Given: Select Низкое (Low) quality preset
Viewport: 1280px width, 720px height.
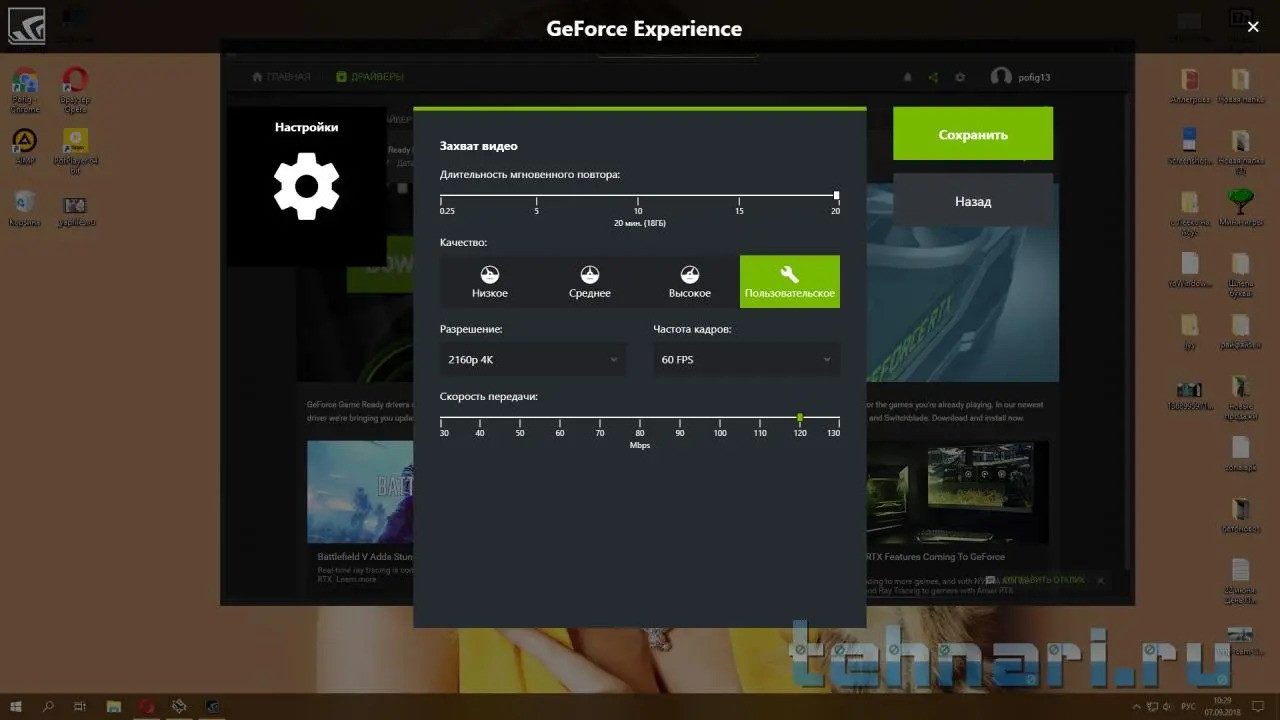Looking at the screenshot, I should click(490, 281).
